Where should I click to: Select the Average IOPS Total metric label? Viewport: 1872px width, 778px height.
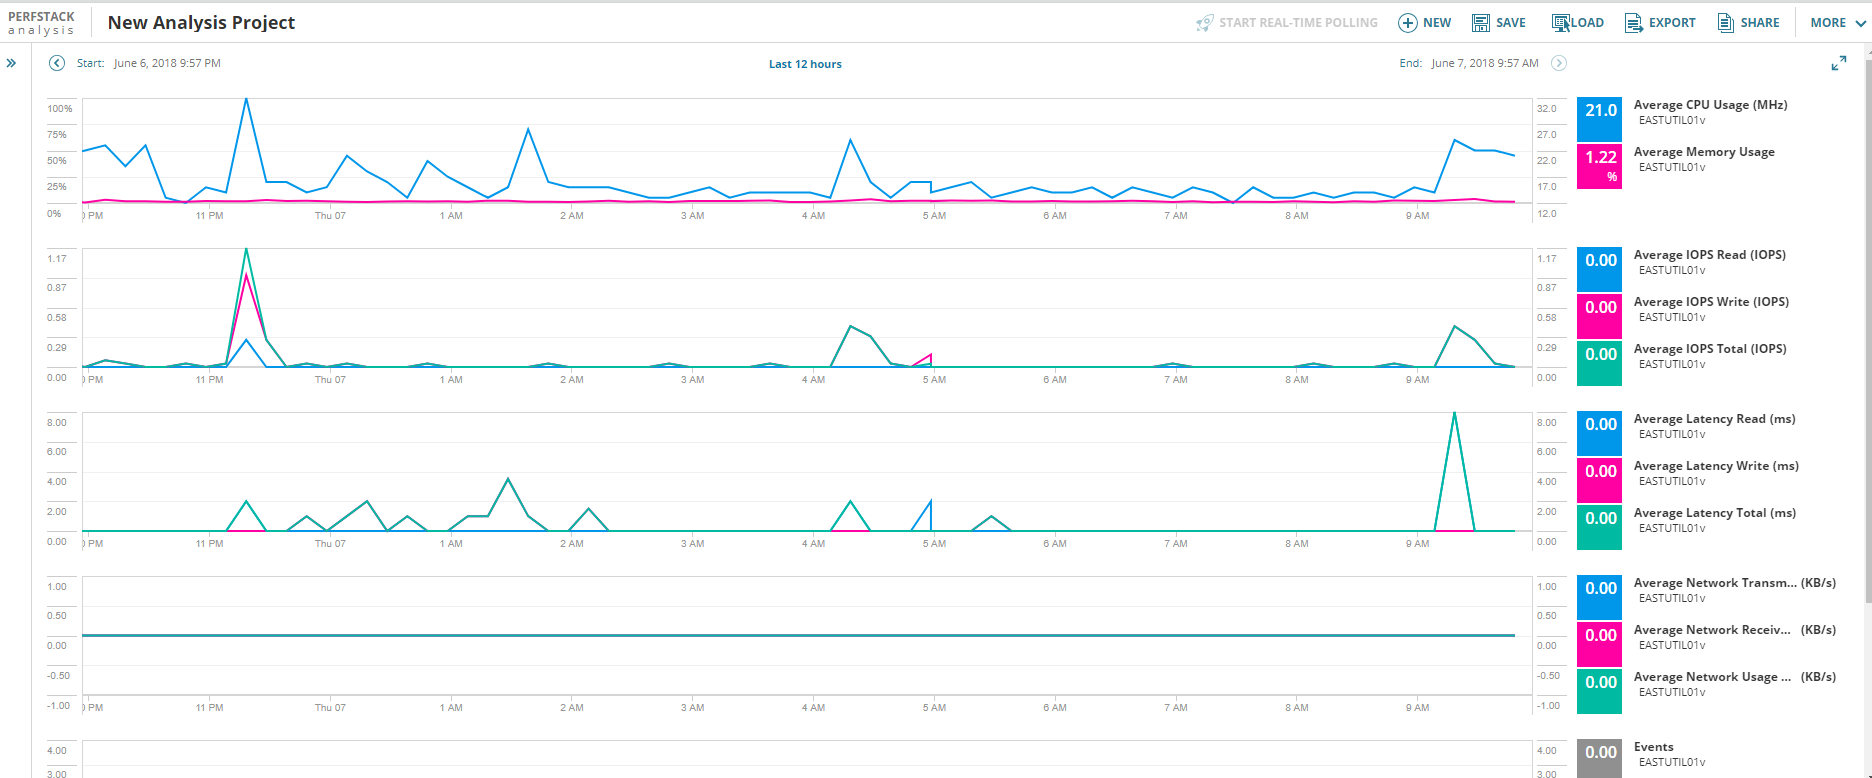[x=1710, y=349]
